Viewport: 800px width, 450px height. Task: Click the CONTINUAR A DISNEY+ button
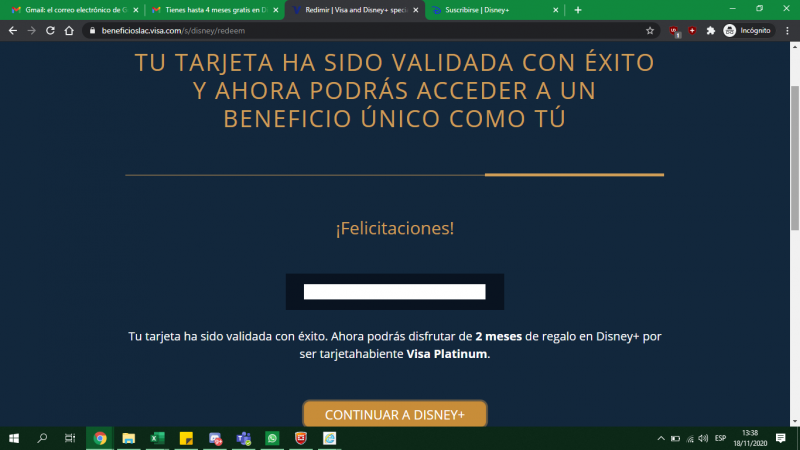395,414
